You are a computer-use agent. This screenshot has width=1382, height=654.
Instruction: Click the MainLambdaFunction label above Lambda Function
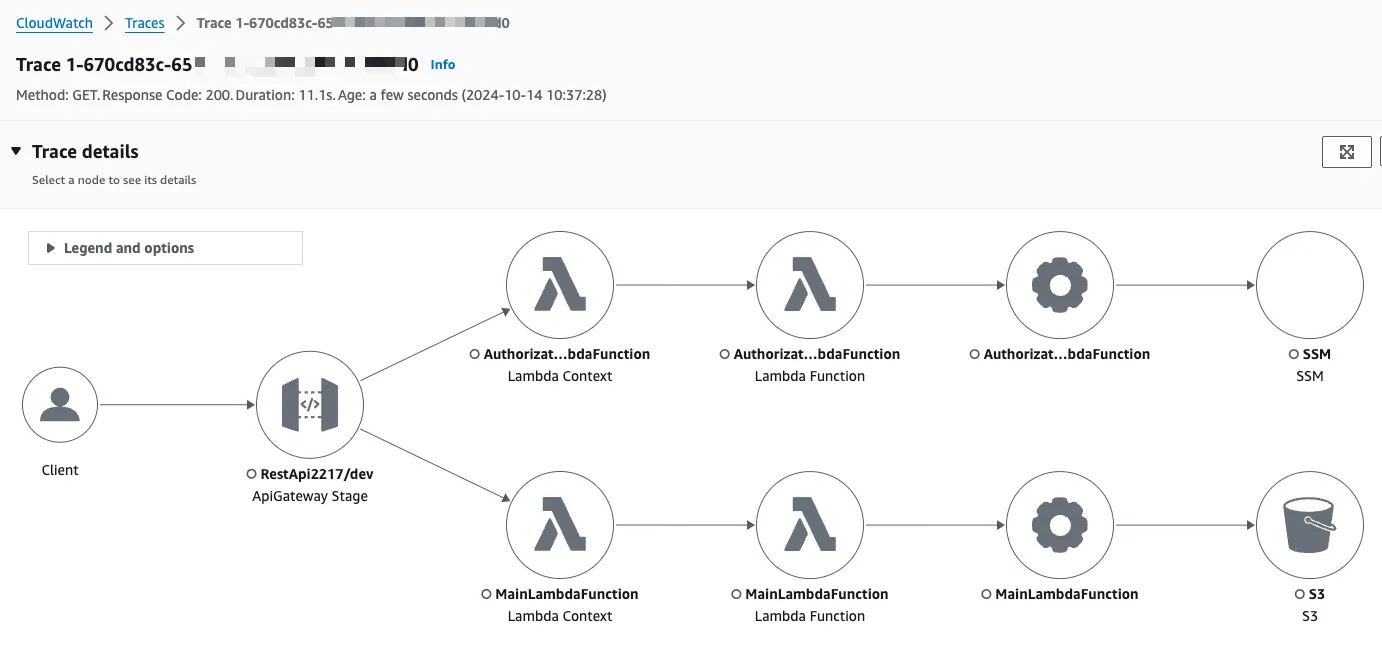click(x=817, y=594)
